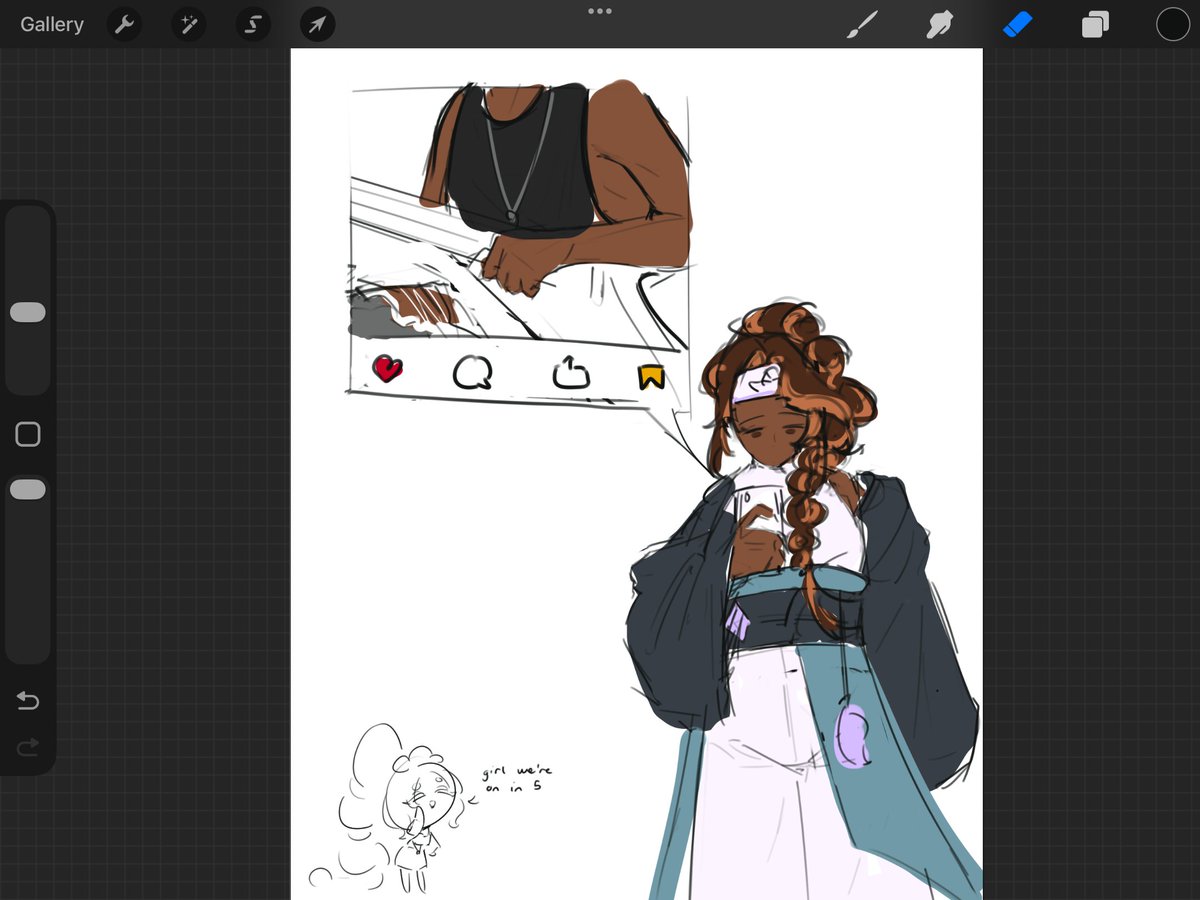Screen dimensions: 1200x900
Task: Select the Paint brush tool
Action: (x=861, y=25)
